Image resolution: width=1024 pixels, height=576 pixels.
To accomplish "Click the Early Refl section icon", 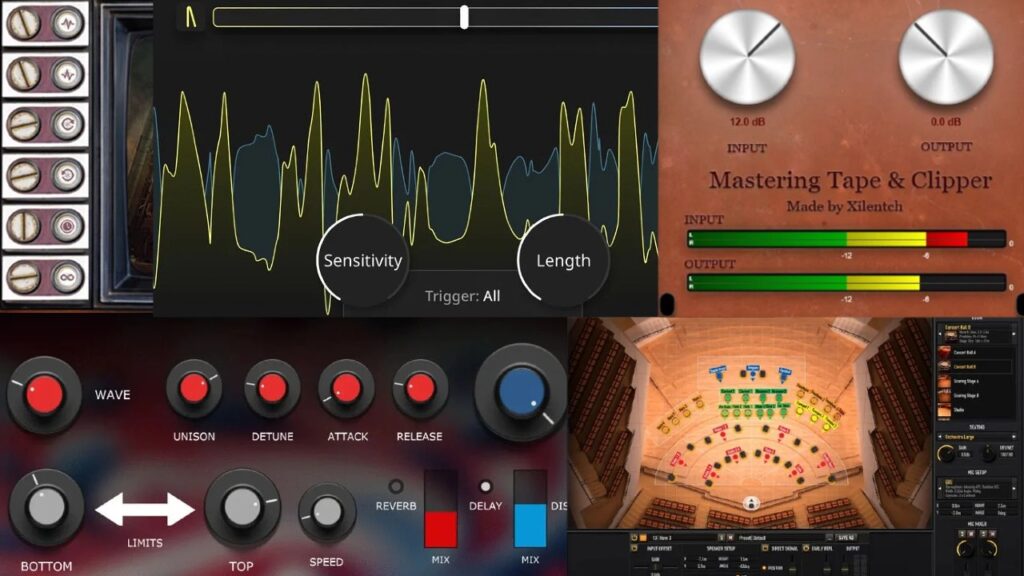I will pos(805,547).
